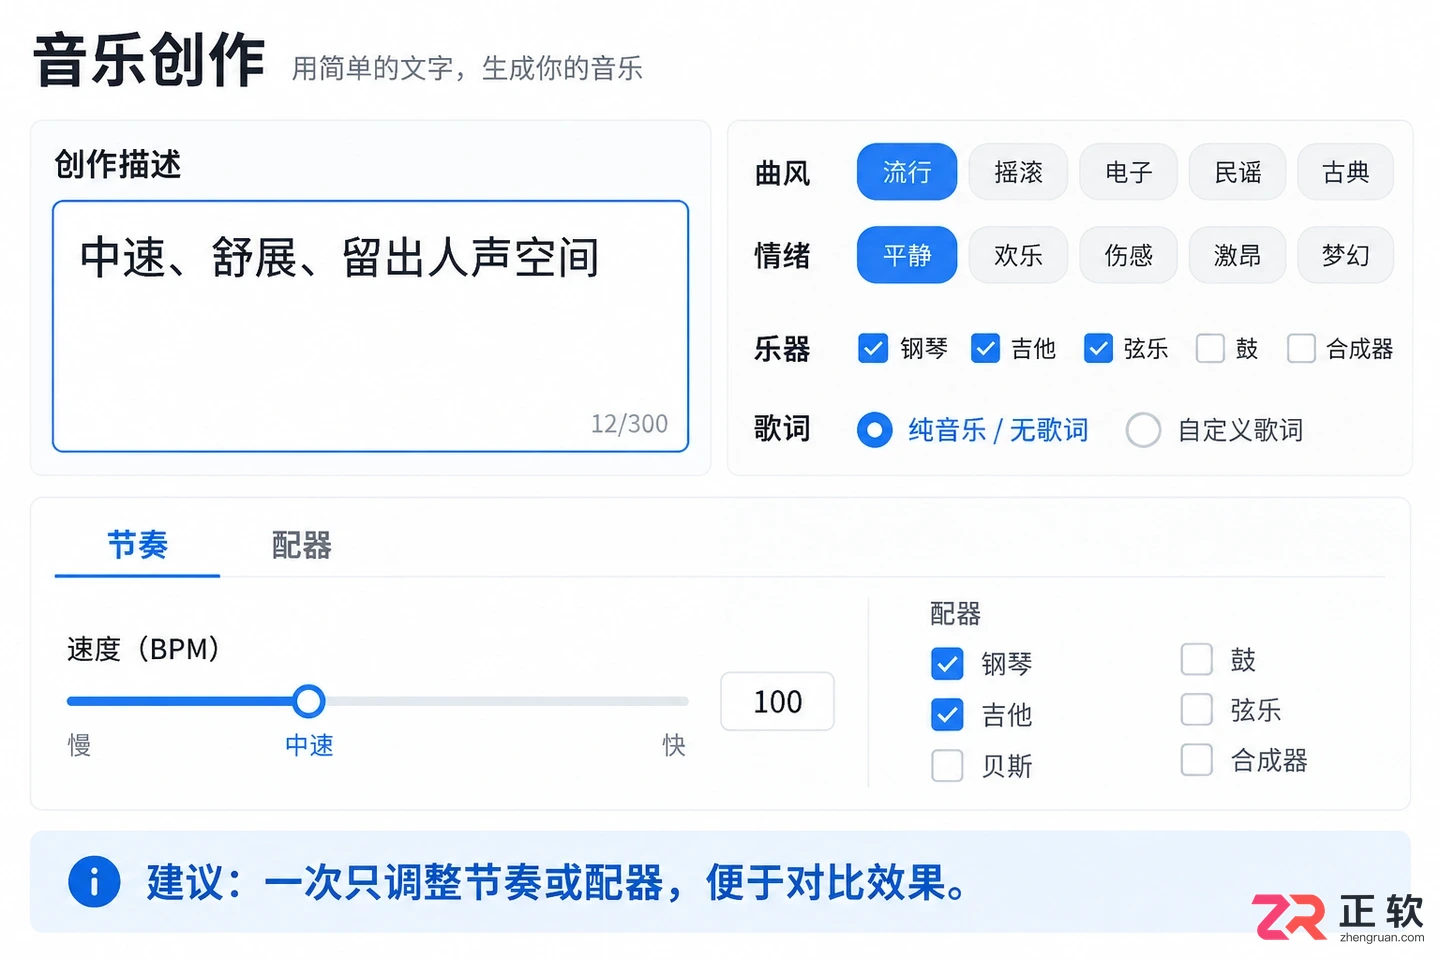Click the 速度（BPM）label

pyautogui.click(x=143, y=649)
